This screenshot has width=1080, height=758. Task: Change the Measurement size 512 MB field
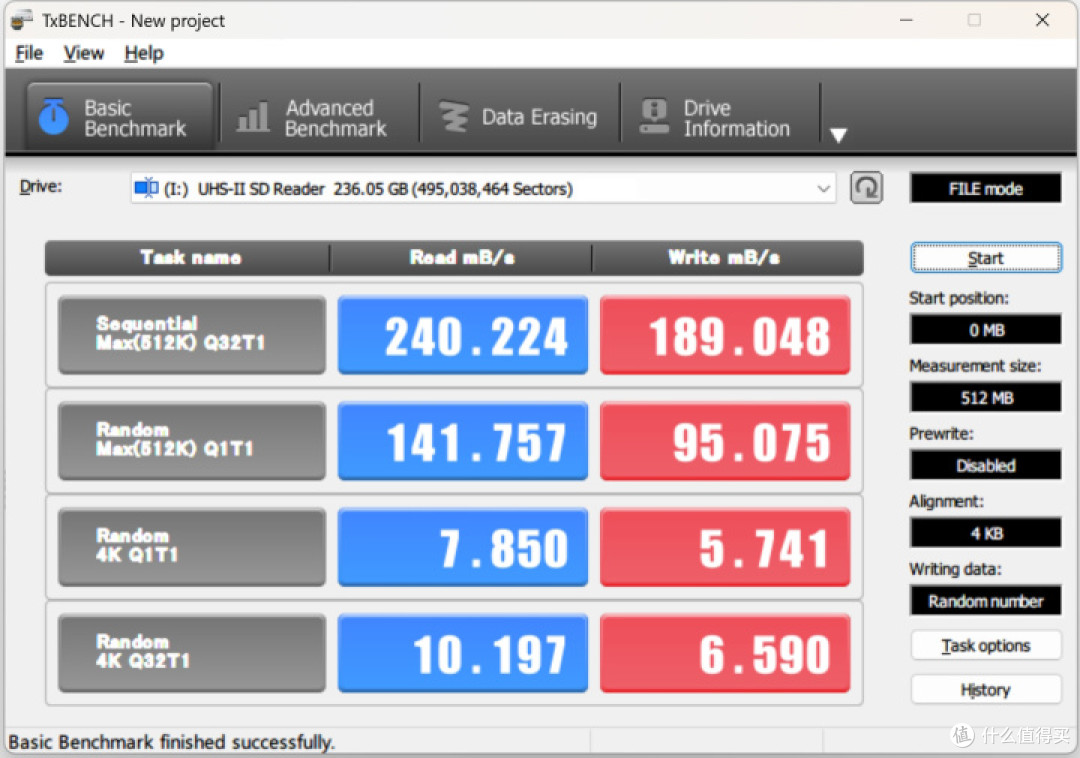986,398
